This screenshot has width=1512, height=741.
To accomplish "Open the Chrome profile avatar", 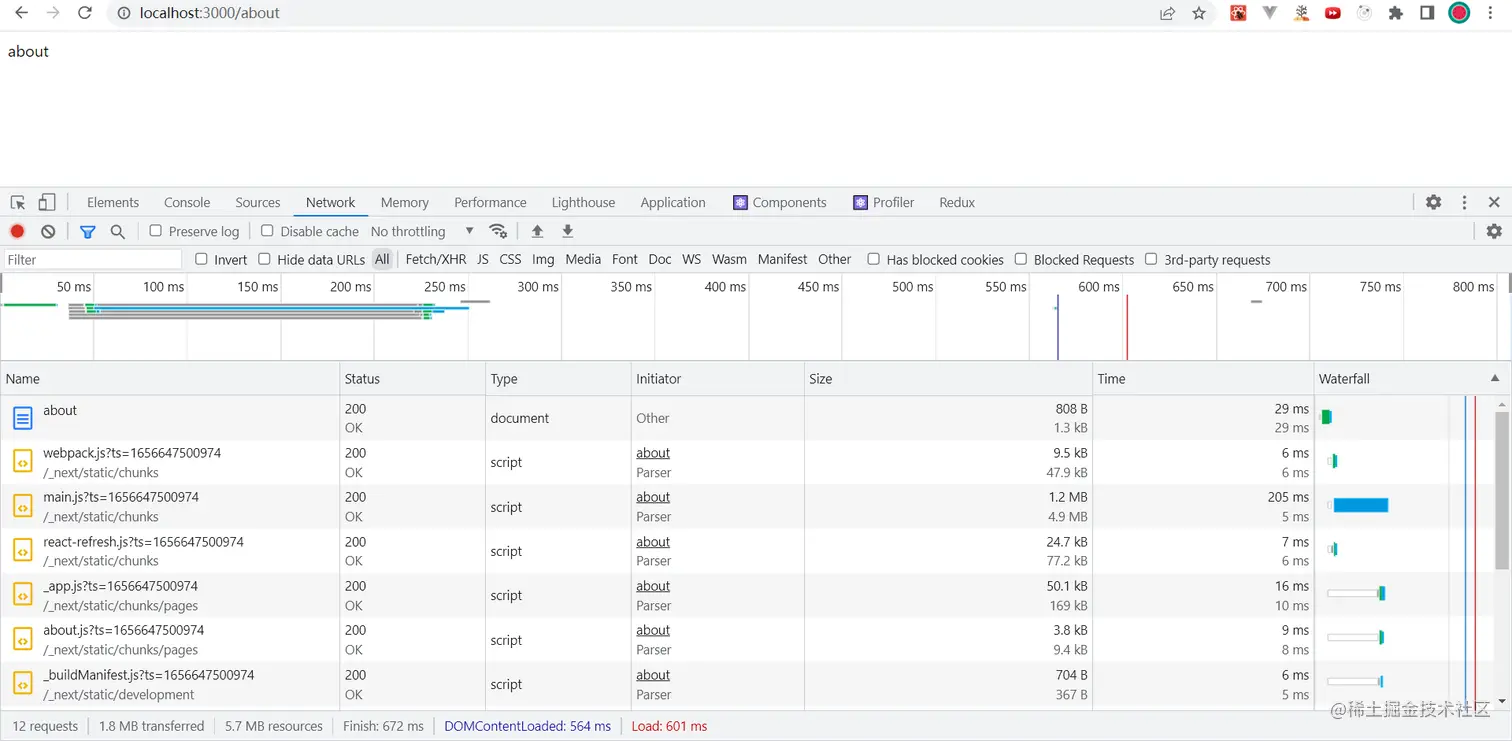I will click(x=1459, y=13).
